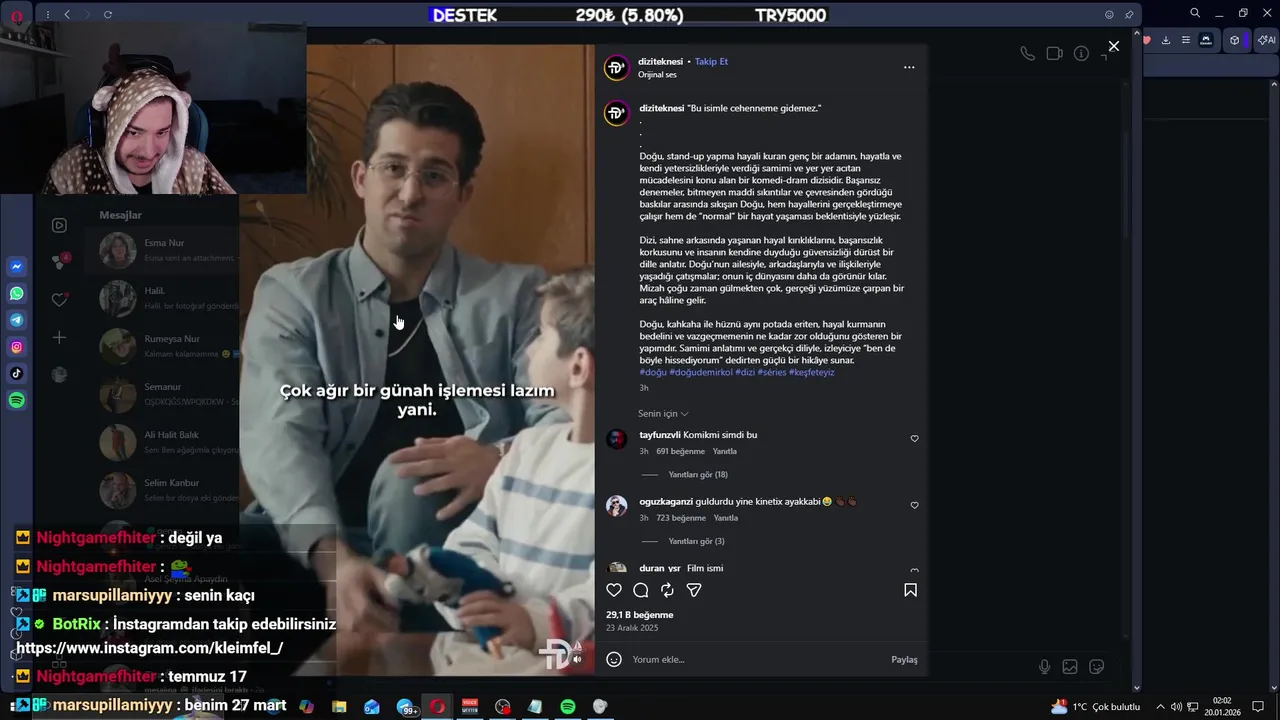Open conversation info icon
1280x720 pixels.
coord(1081,54)
